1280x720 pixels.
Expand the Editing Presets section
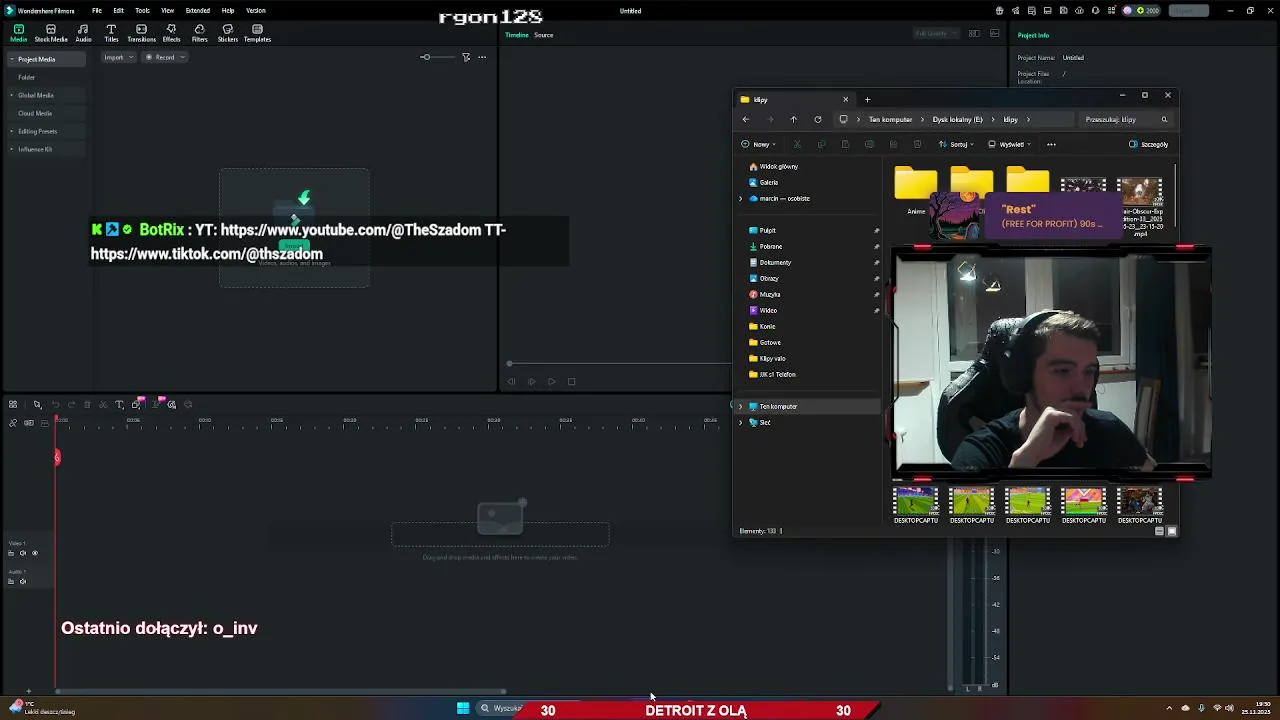pyautogui.click(x=12, y=131)
